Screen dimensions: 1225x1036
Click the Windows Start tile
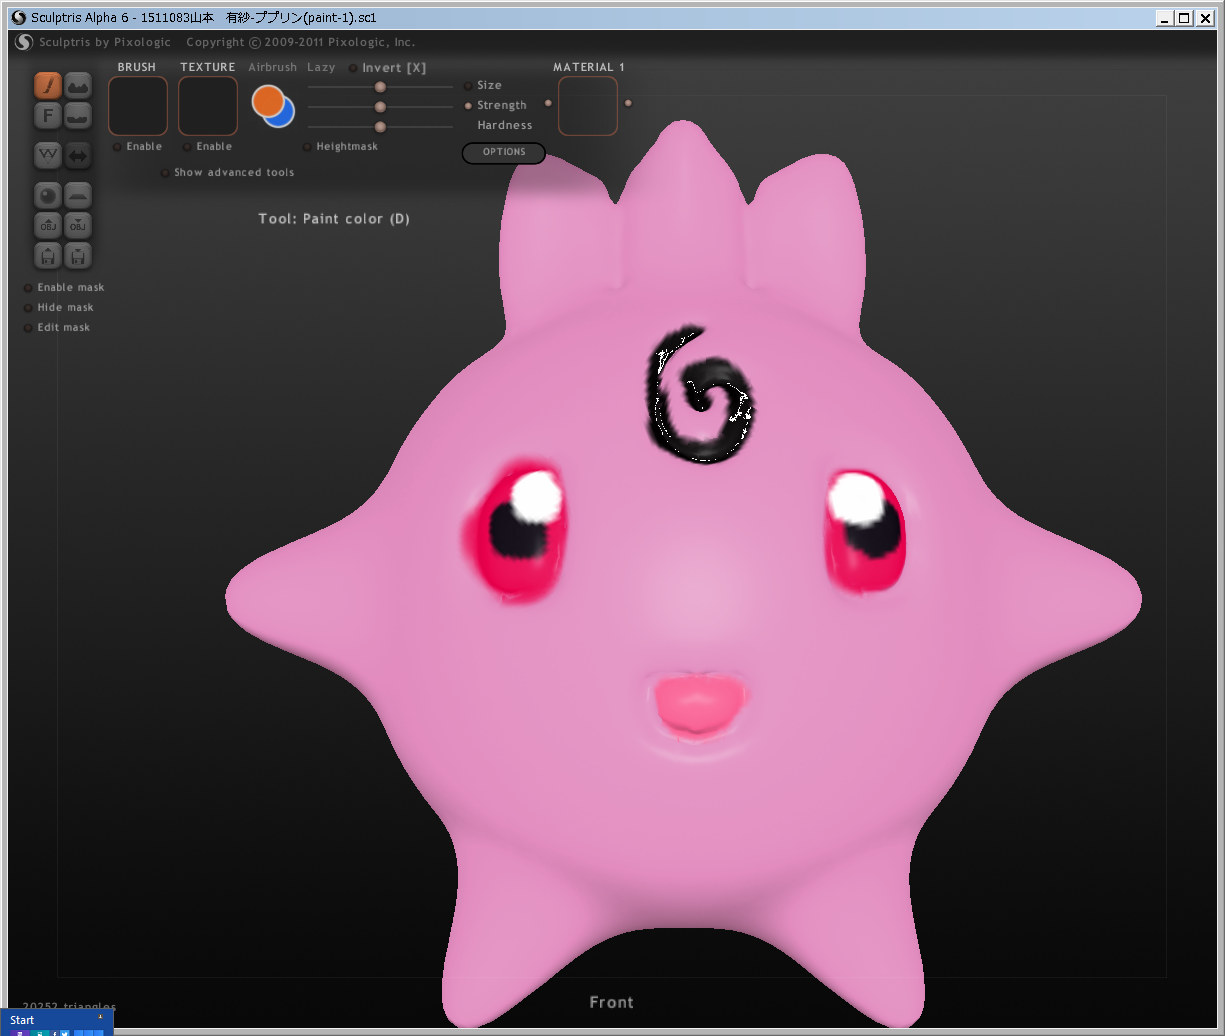click(x=57, y=1022)
